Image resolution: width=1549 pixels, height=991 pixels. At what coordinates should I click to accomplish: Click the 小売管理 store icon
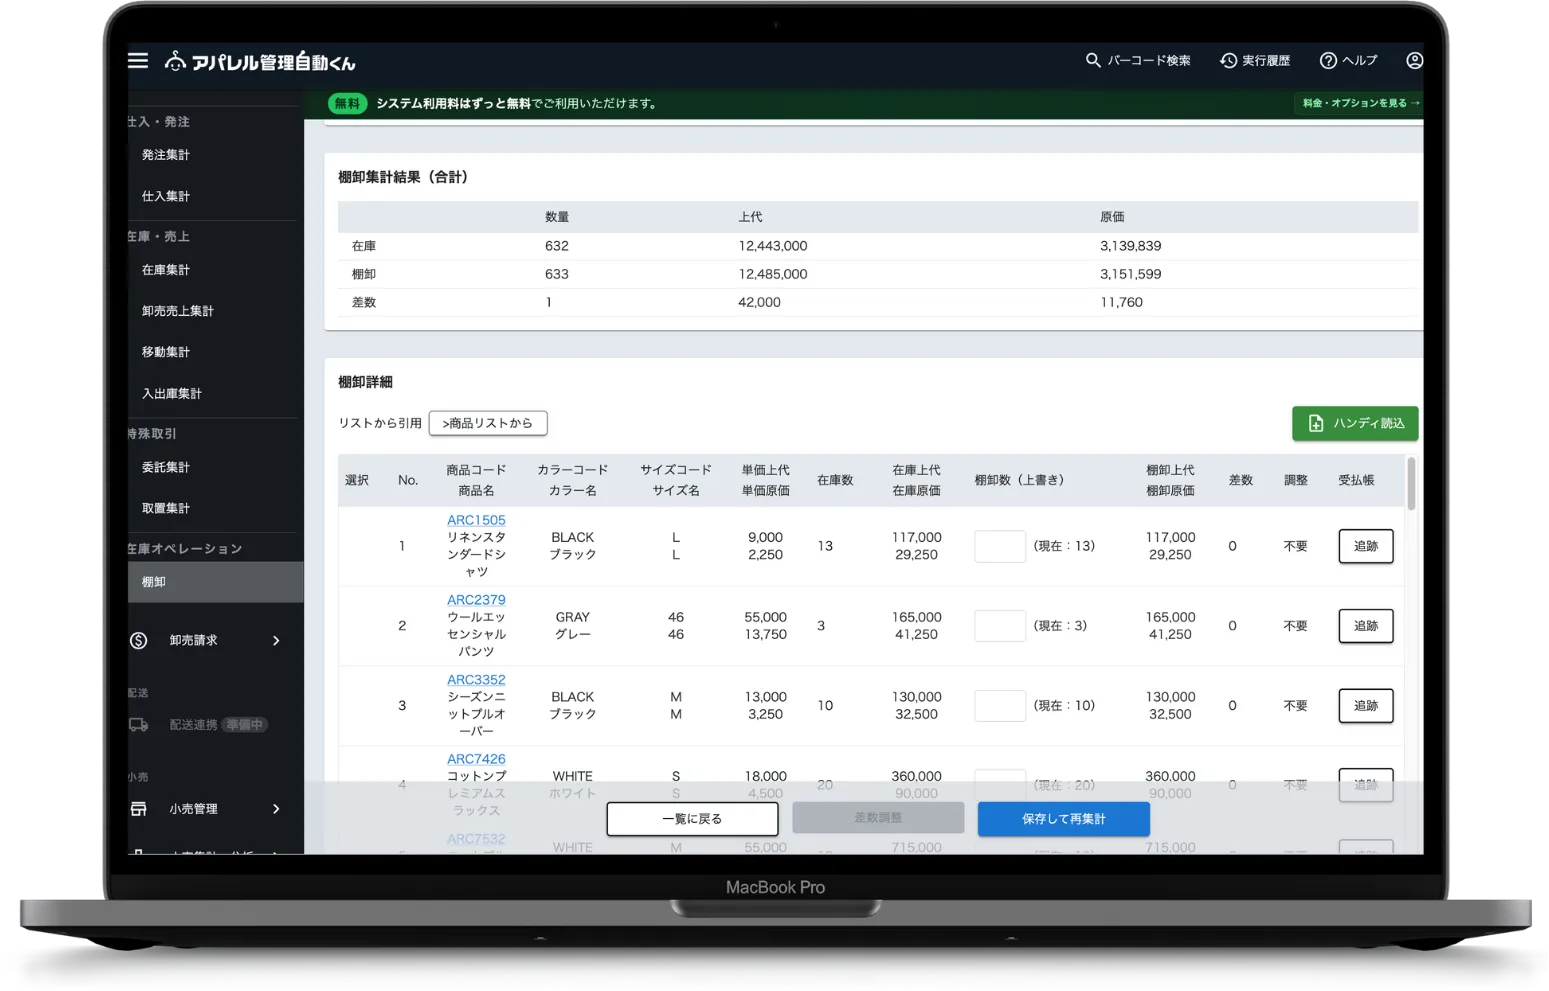139,809
